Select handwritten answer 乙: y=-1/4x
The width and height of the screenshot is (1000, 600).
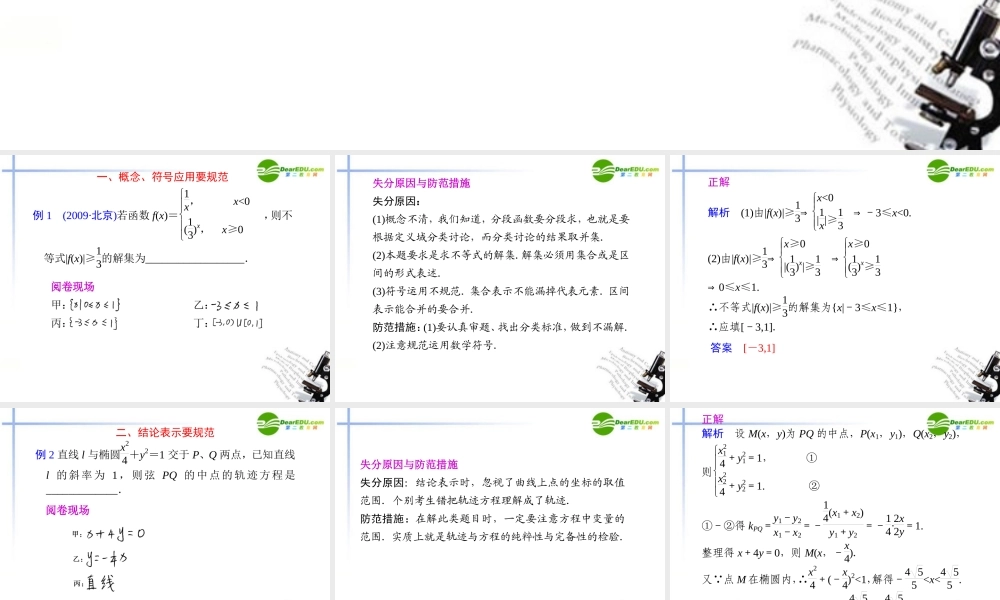(99, 559)
